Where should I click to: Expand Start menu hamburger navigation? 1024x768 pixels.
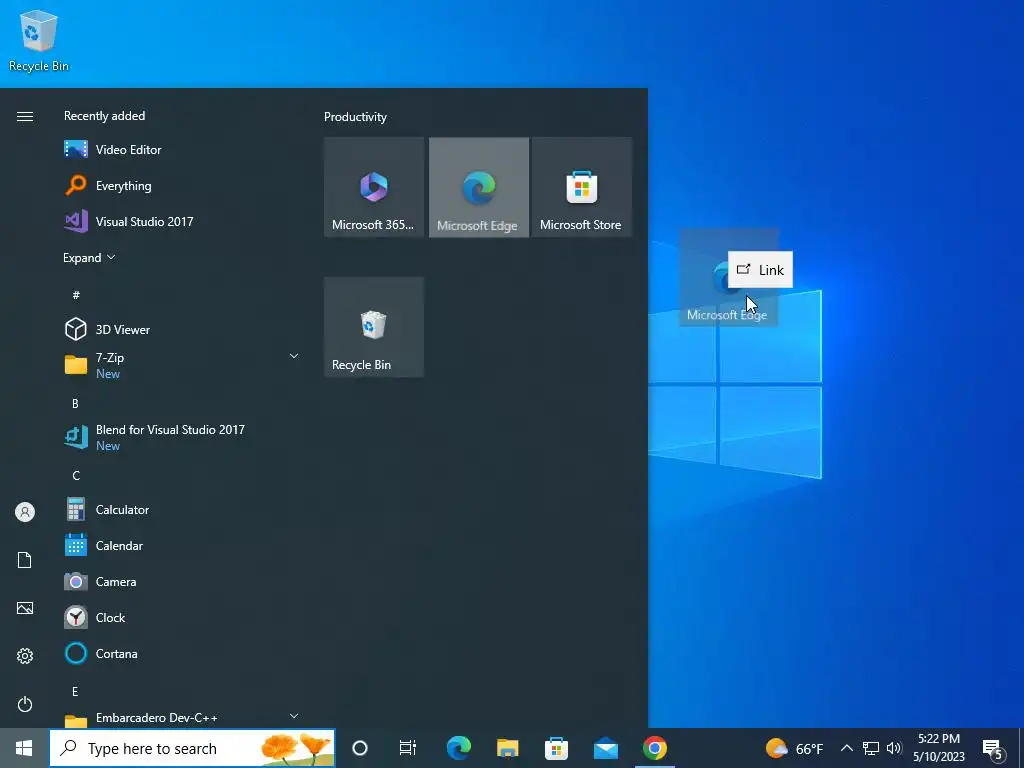pyautogui.click(x=25, y=116)
